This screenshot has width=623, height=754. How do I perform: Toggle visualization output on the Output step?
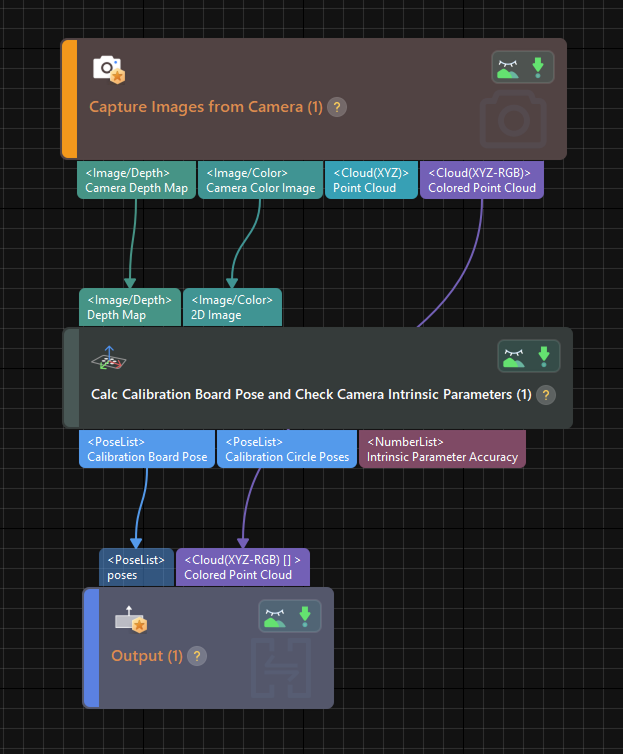(275, 616)
